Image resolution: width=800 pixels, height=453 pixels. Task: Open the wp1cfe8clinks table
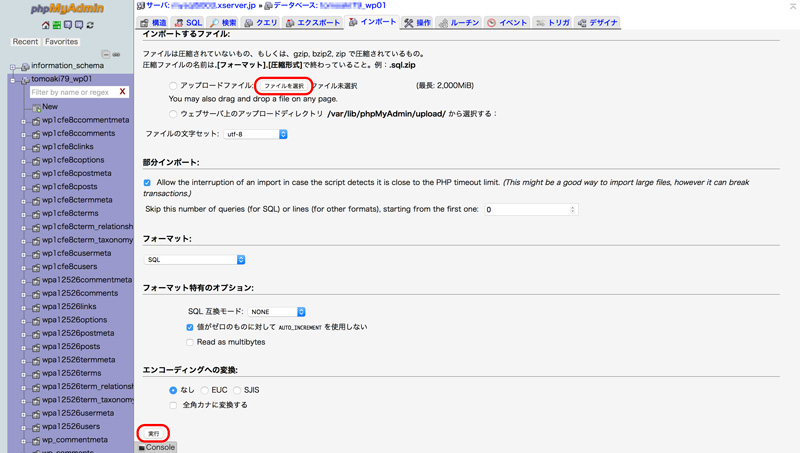click(68, 146)
